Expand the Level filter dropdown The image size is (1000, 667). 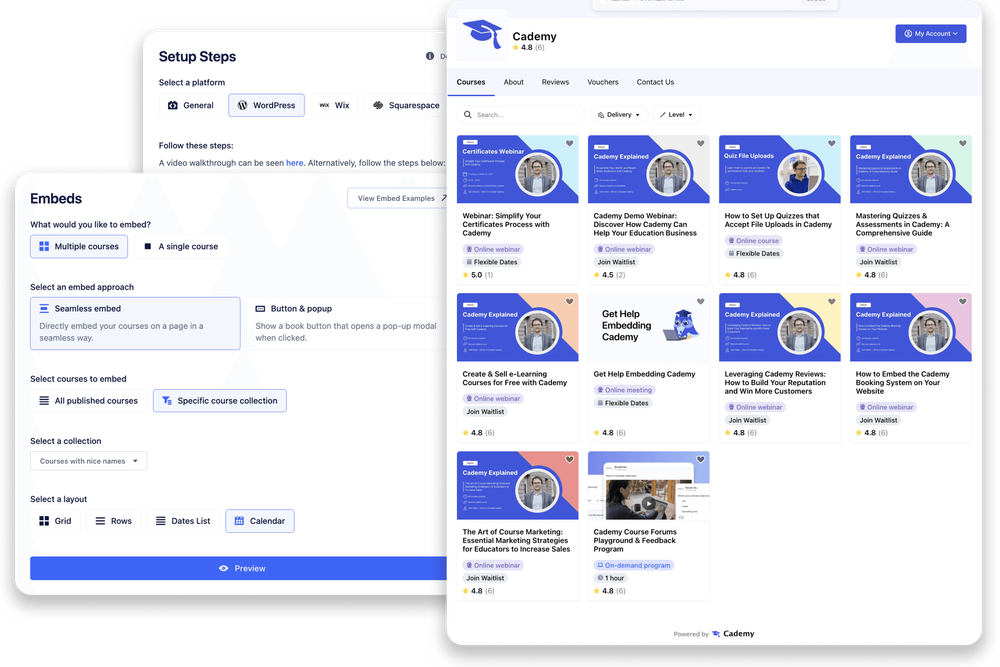click(x=676, y=115)
